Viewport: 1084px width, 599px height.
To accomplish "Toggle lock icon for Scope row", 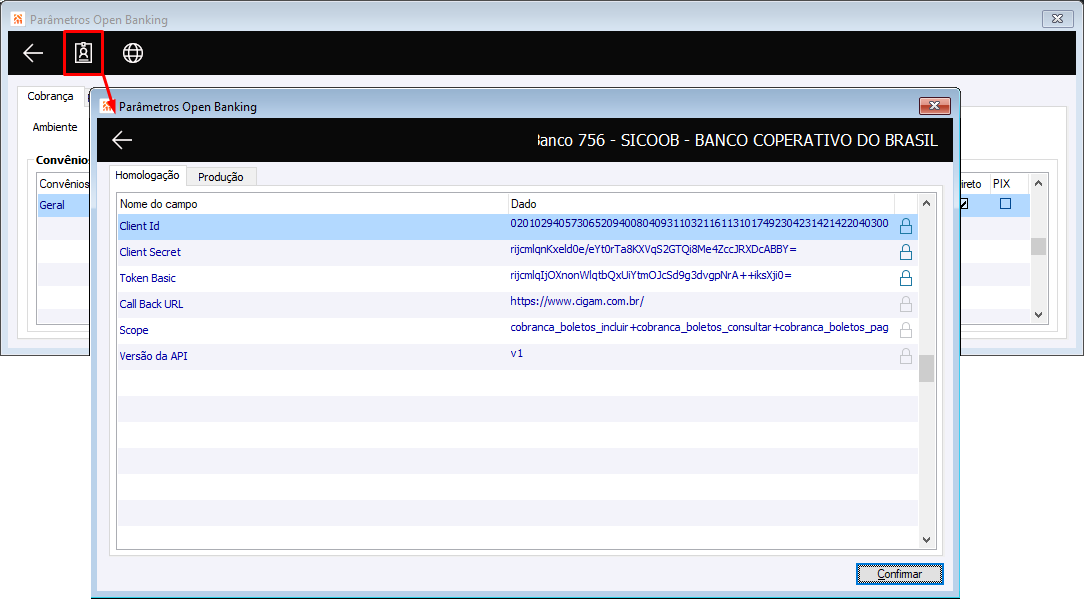I will point(906,331).
